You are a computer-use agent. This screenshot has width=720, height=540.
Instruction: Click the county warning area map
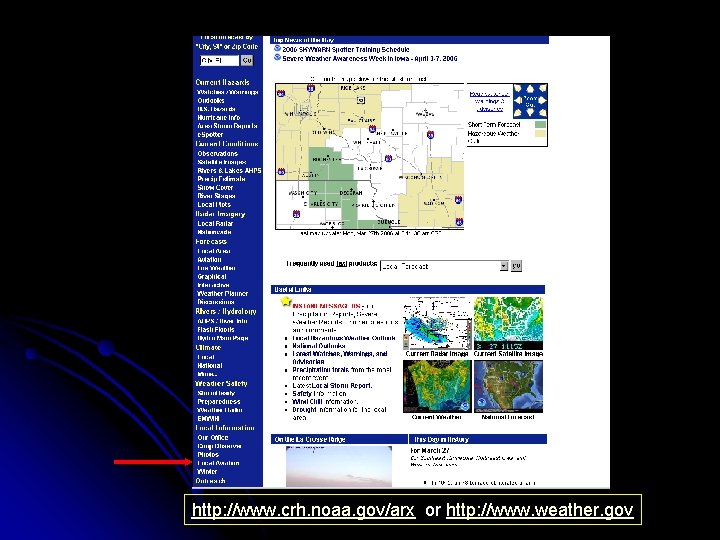pos(370,156)
